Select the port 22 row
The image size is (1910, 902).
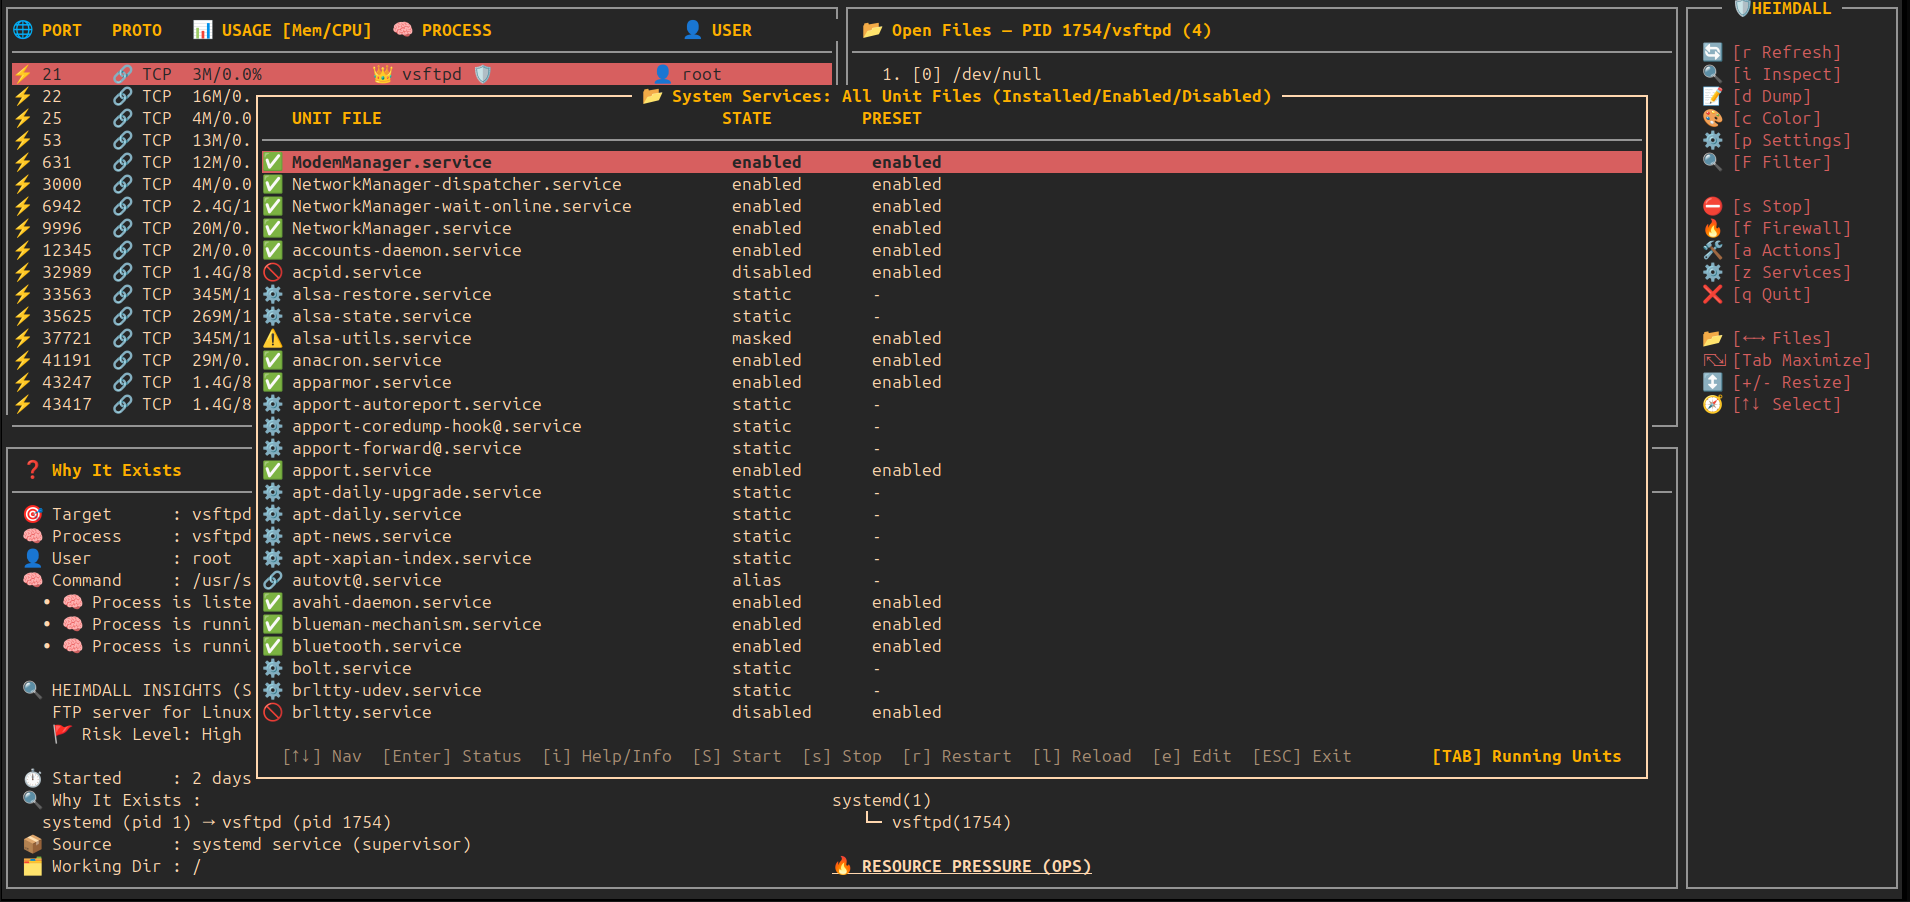point(130,96)
